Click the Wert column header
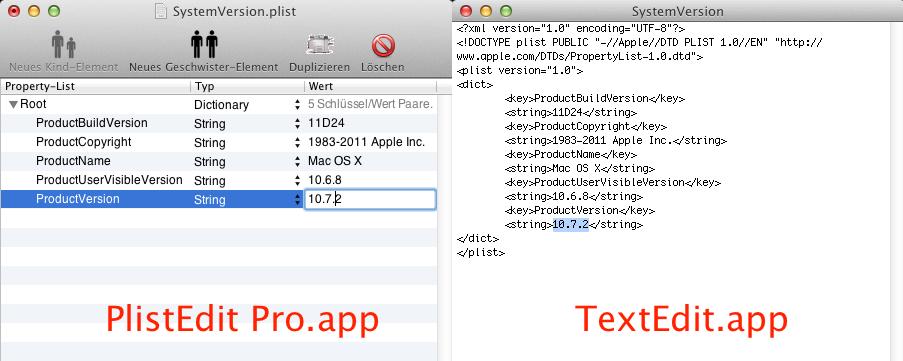 tap(370, 86)
